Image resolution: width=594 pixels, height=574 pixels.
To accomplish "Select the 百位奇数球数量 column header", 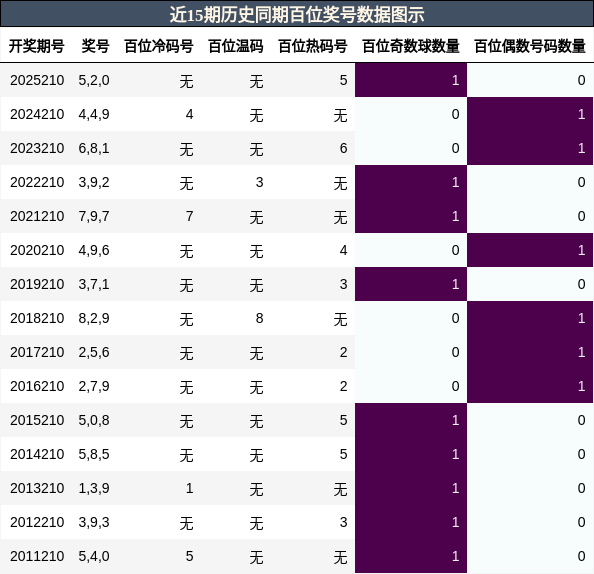I will (411, 46).
